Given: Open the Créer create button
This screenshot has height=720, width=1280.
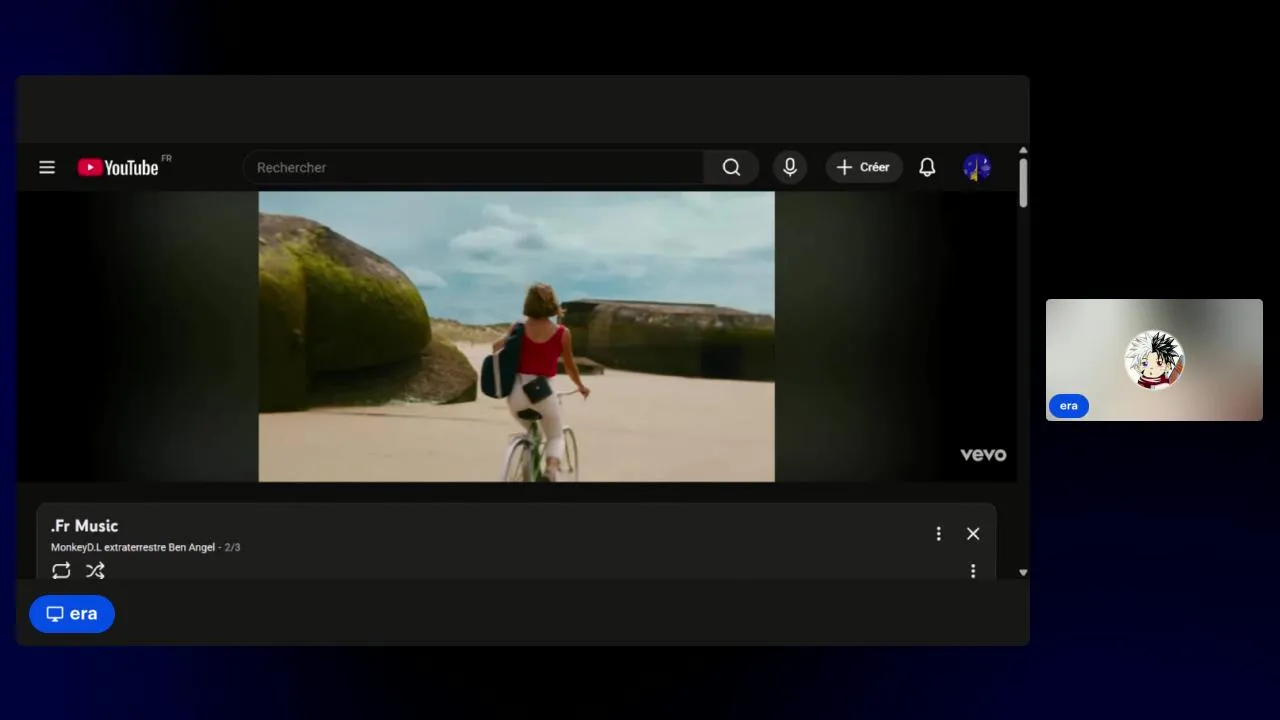Looking at the screenshot, I should coord(864,167).
